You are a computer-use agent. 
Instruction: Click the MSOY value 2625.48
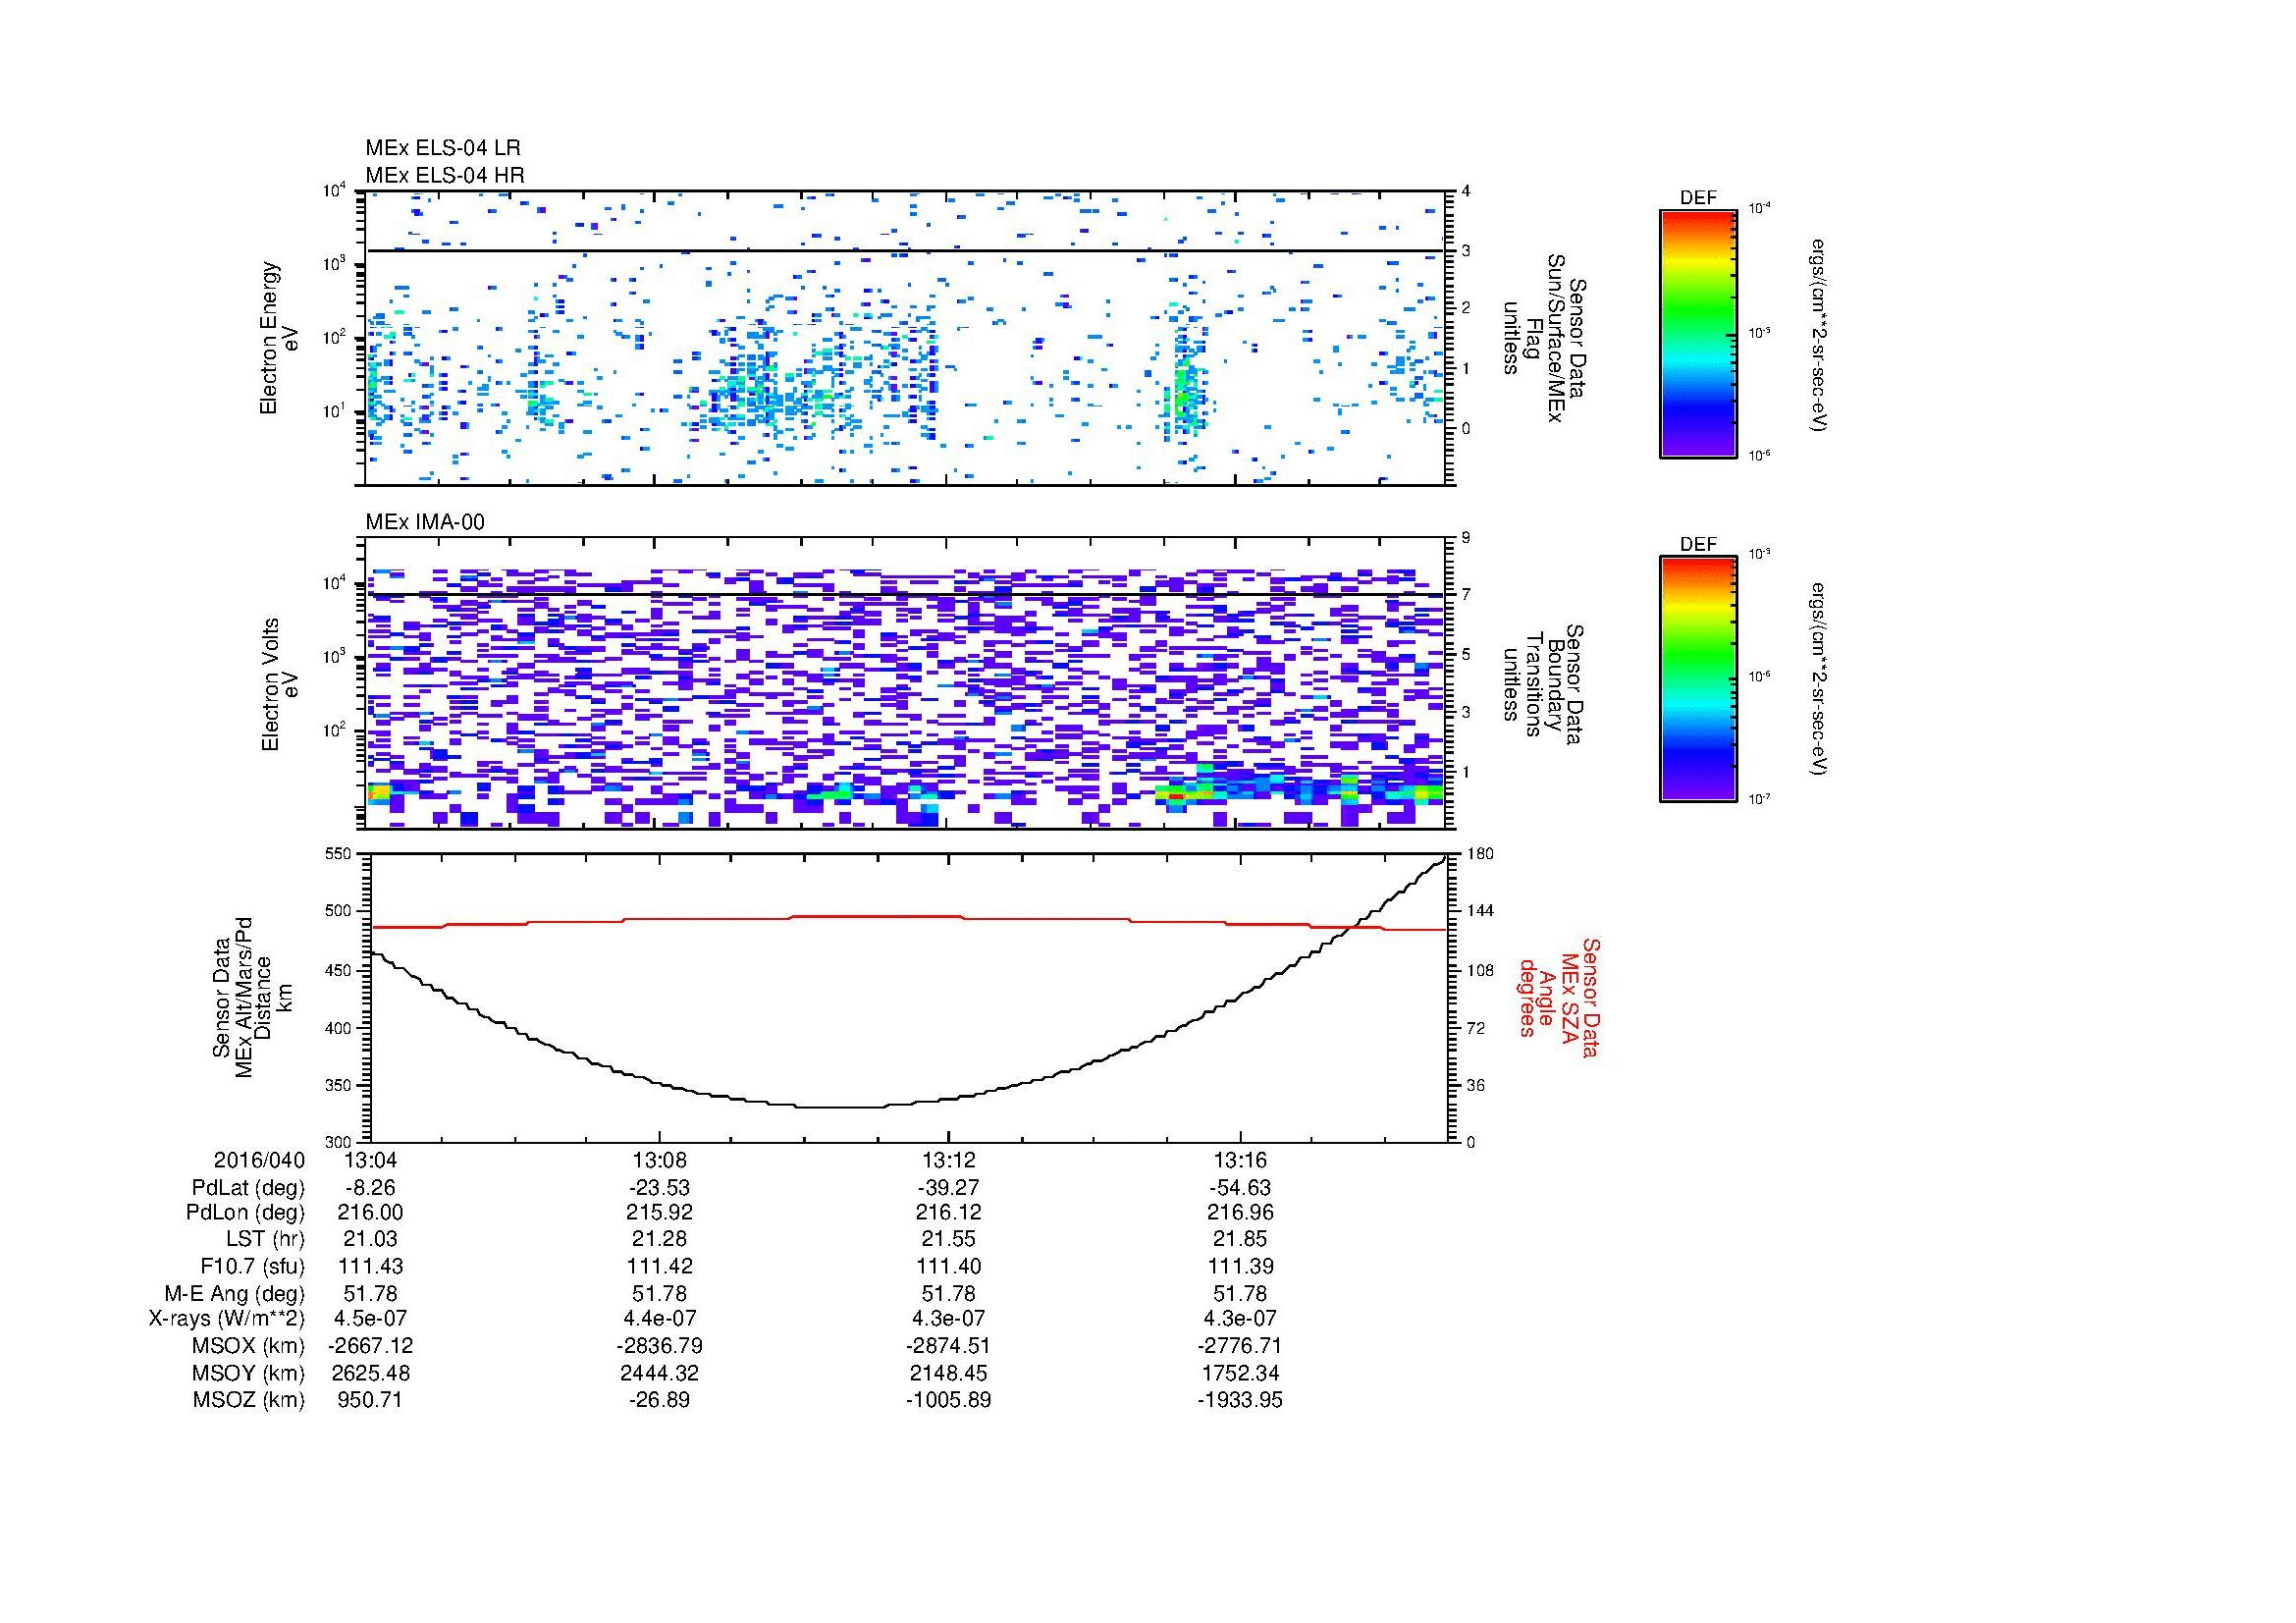coord(370,1373)
